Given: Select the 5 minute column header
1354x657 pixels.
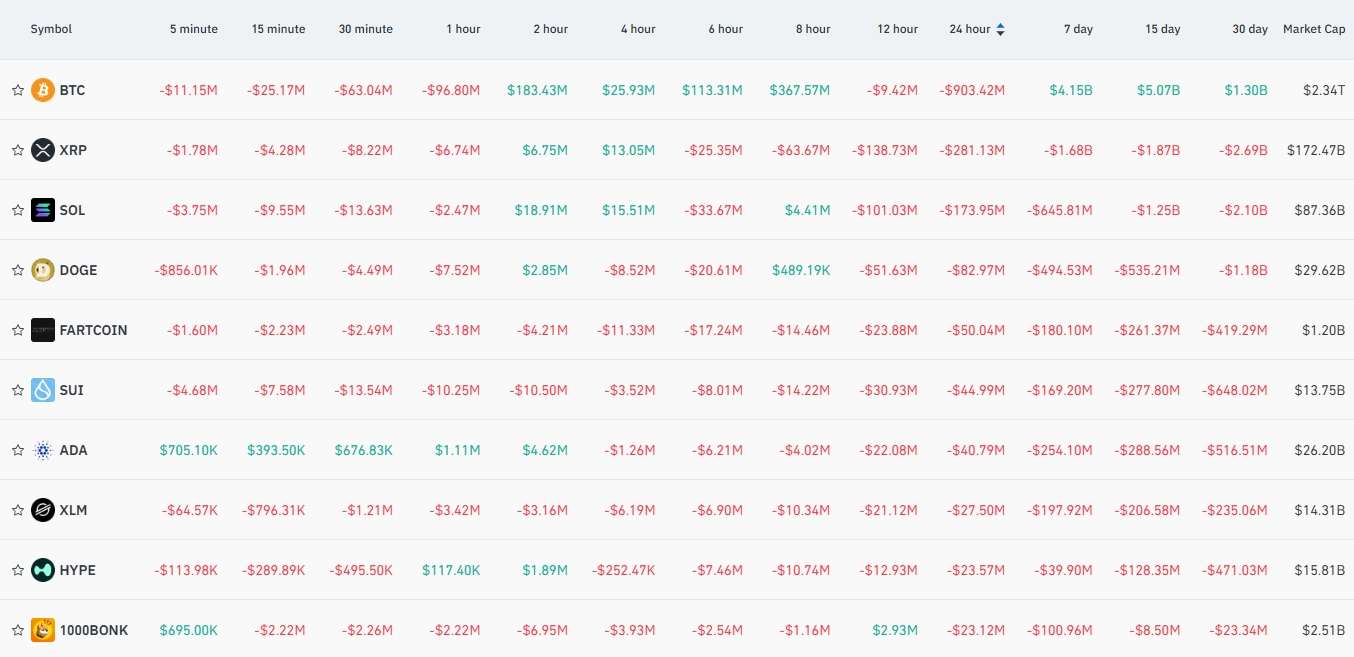Looking at the screenshot, I should tap(194, 29).
